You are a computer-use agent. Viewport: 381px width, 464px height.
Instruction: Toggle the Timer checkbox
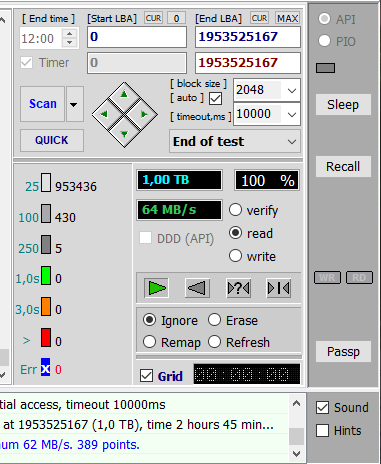point(27,63)
